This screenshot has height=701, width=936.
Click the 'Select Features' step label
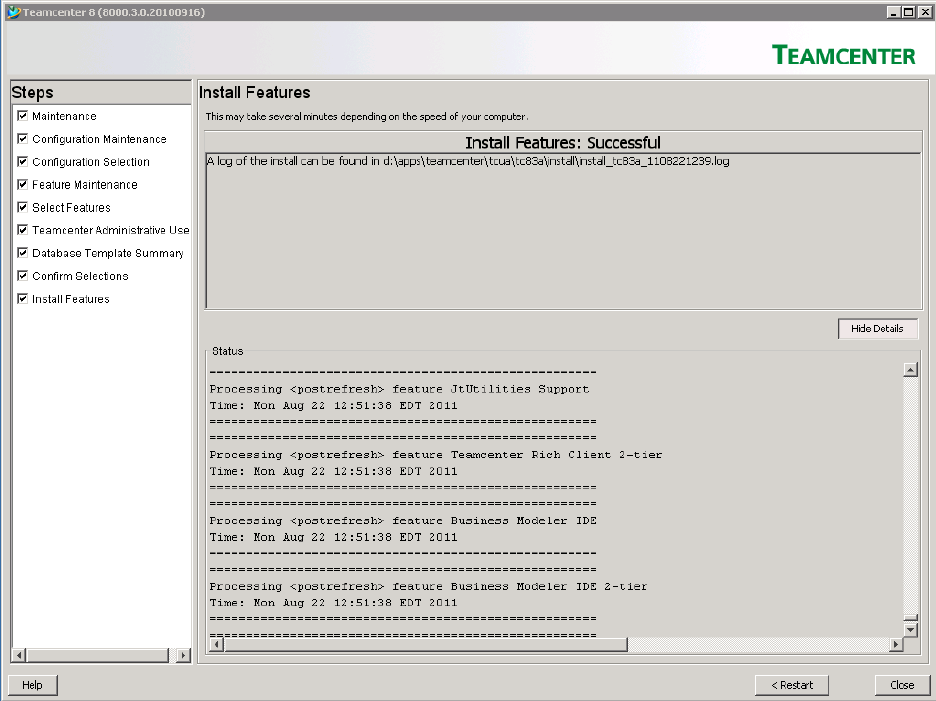[72, 207]
